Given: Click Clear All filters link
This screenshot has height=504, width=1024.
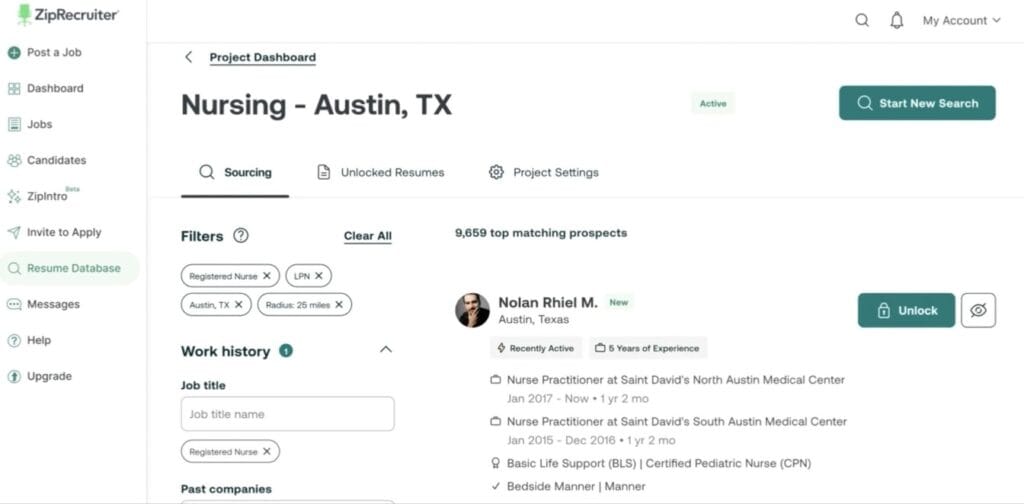Looking at the screenshot, I should point(368,236).
